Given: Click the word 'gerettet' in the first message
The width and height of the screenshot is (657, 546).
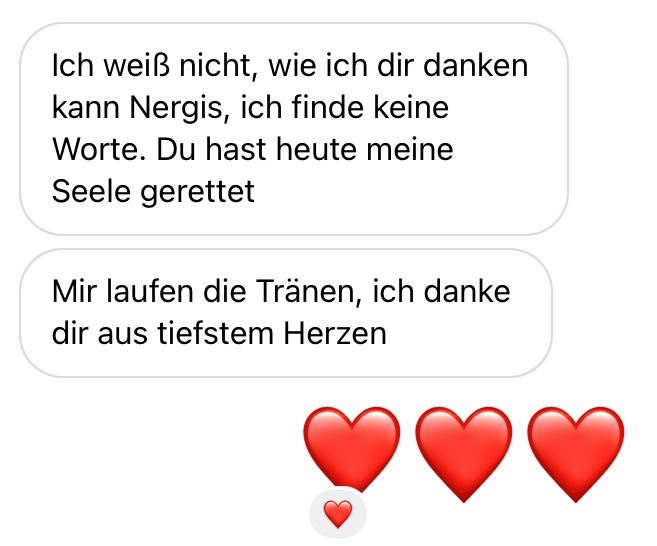Looking at the screenshot, I should click(x=197, y=193).
